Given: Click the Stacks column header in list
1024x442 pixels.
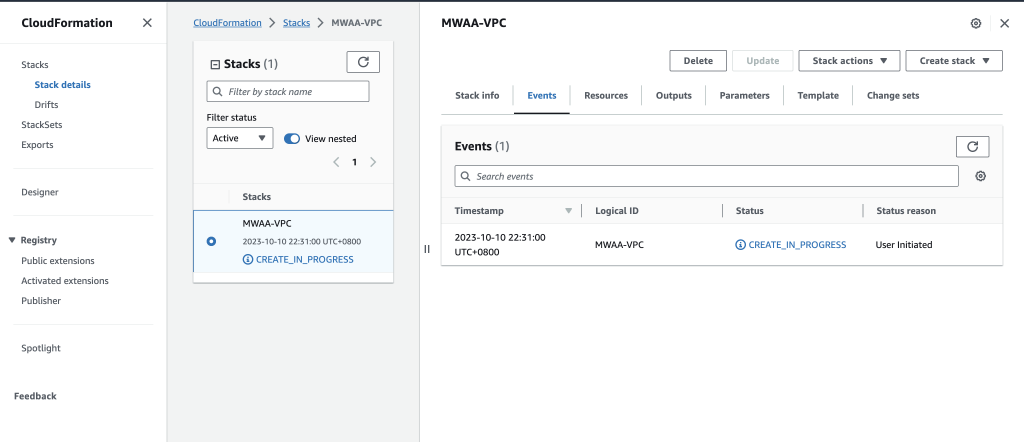Looking at the screenshot, I should point(257,197).
